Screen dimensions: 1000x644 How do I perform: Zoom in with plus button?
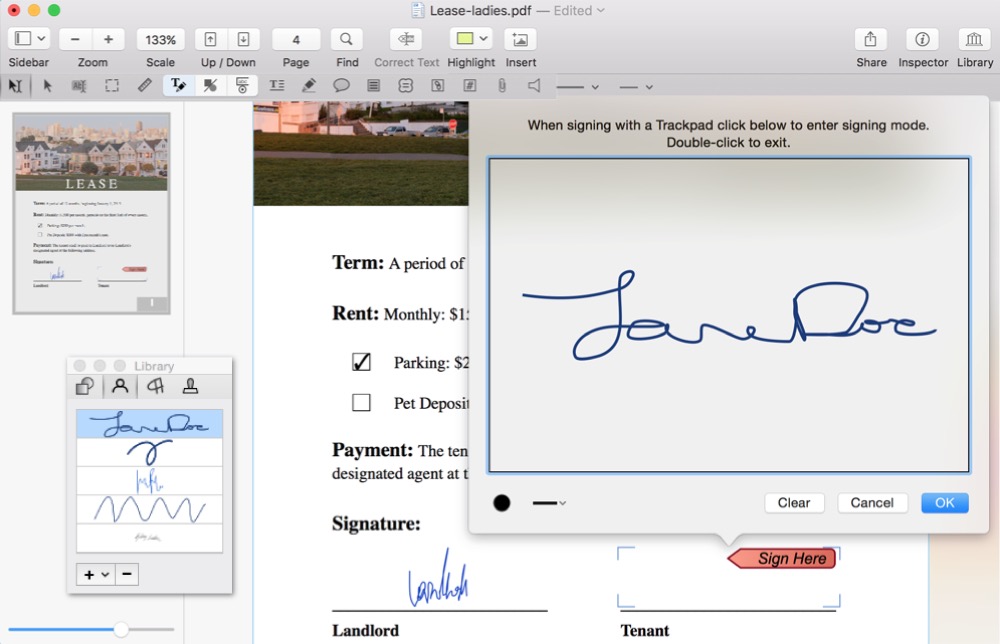pyautogui.click(x=108, y=40)
